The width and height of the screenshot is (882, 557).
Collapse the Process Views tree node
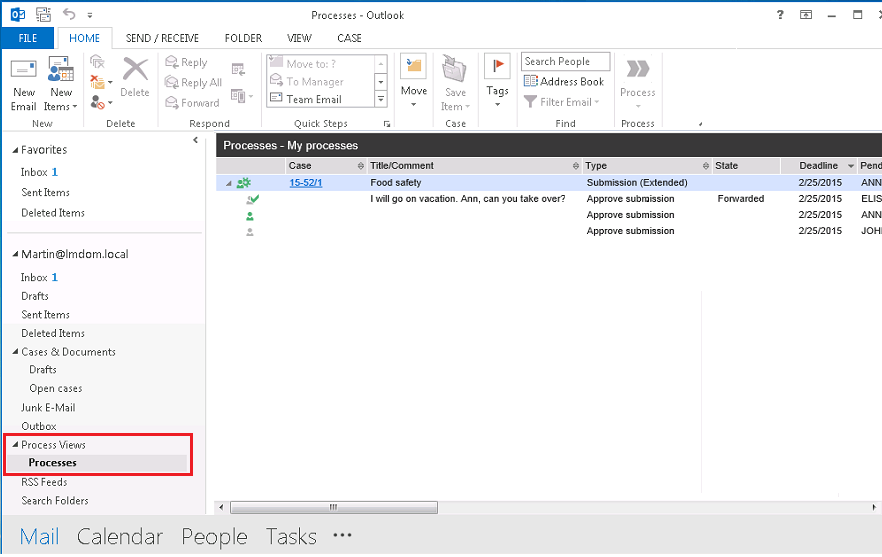pos(14,445)
